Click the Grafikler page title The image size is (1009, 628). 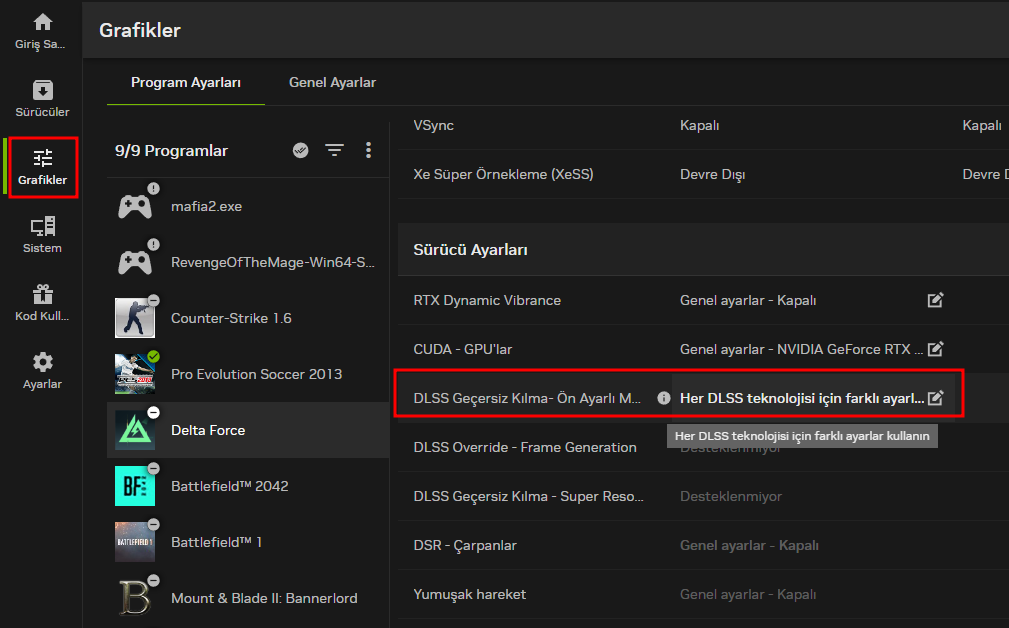[x=140, y=30]
